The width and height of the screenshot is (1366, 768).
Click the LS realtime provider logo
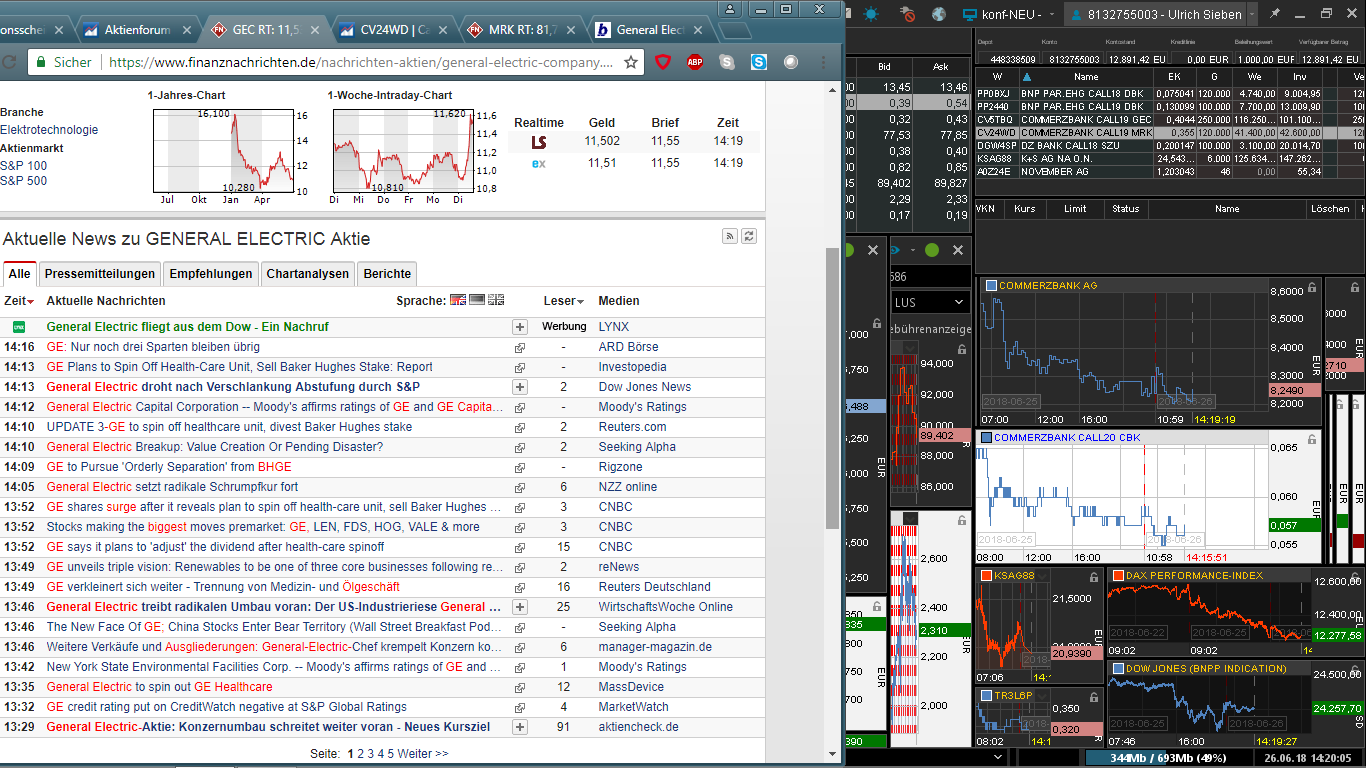pyautogui.click(x=539, y=142)
